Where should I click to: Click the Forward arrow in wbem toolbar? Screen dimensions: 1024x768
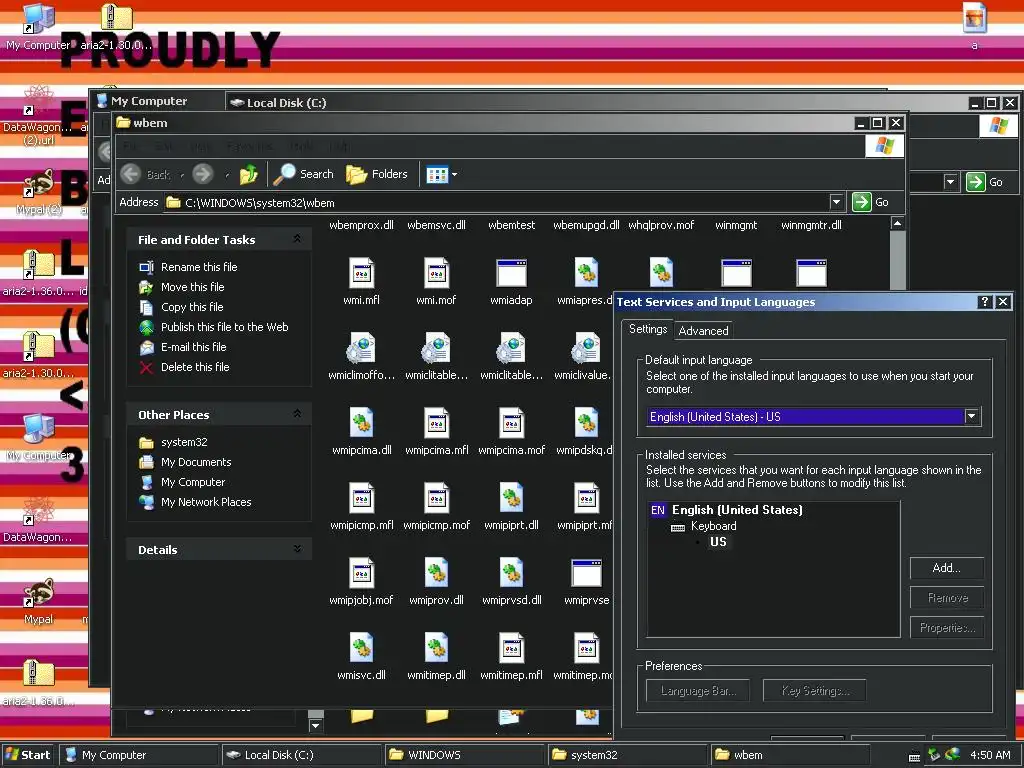coord(202,174)
